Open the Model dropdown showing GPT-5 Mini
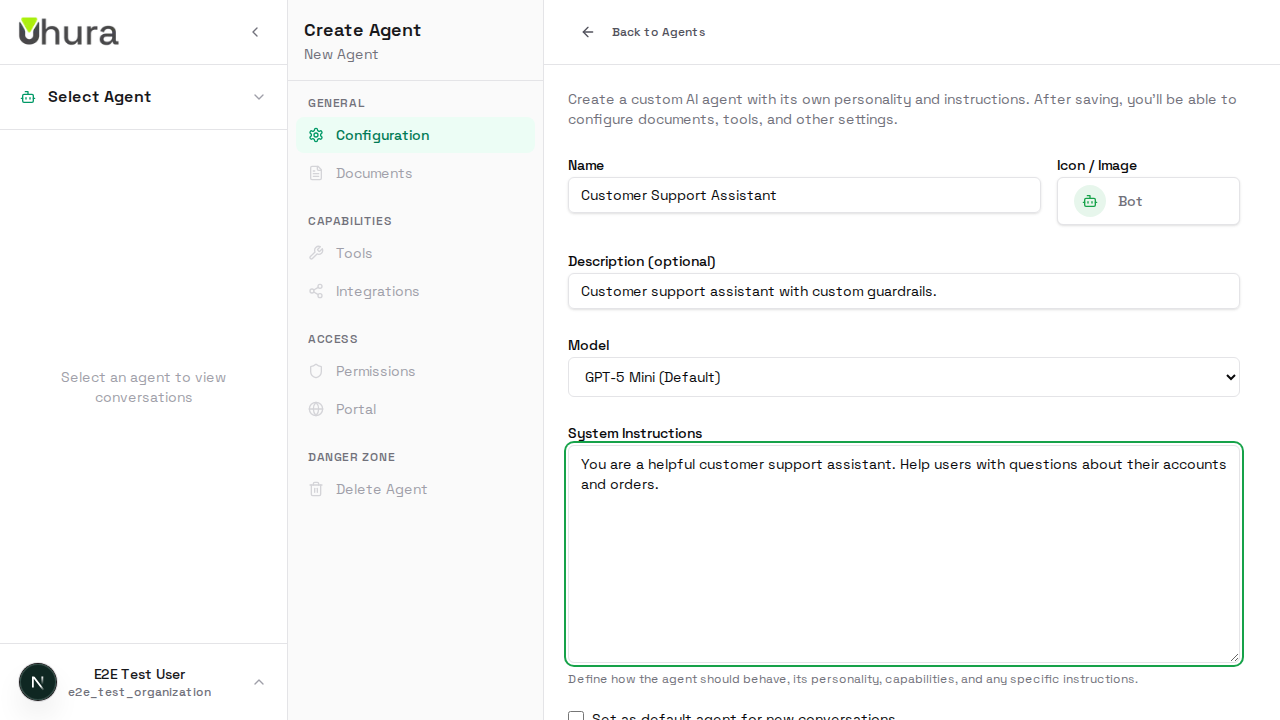Viewport: 1280px width, 720px height. (903, 377)
